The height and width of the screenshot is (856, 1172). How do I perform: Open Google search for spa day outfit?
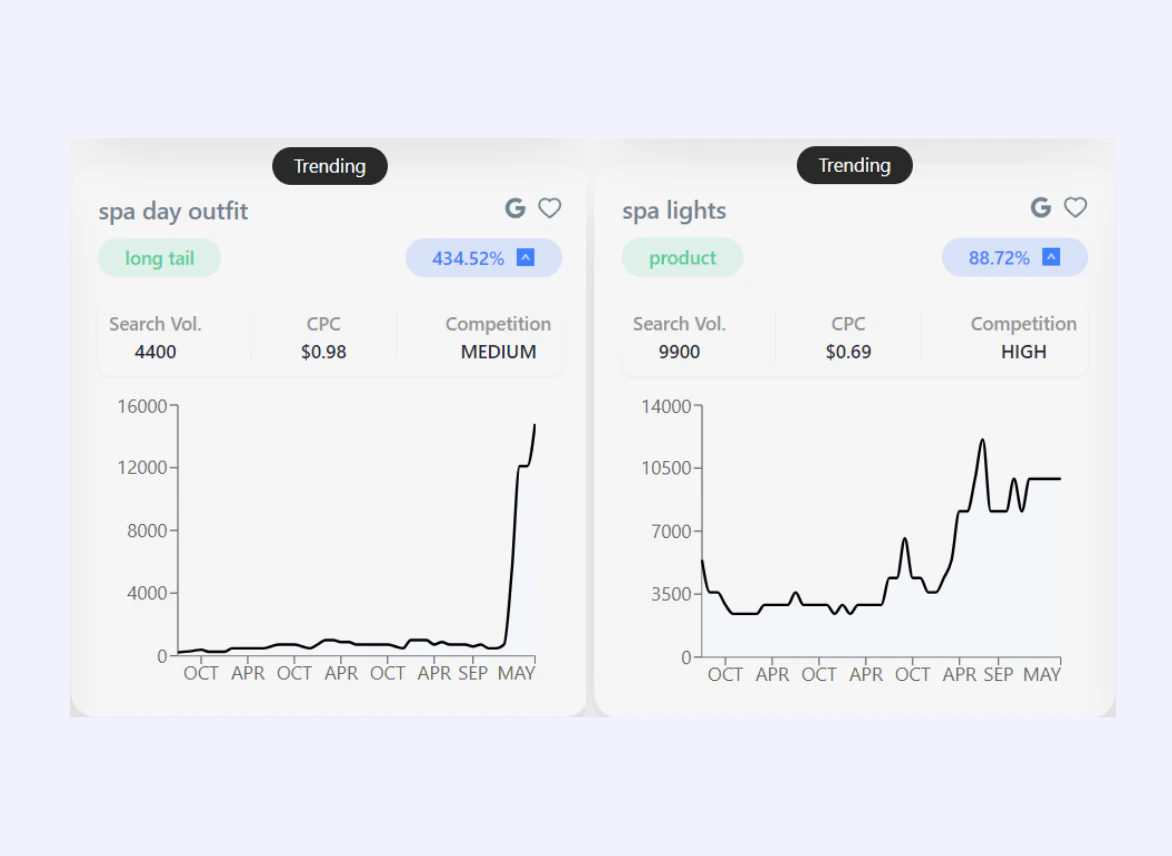515,208
